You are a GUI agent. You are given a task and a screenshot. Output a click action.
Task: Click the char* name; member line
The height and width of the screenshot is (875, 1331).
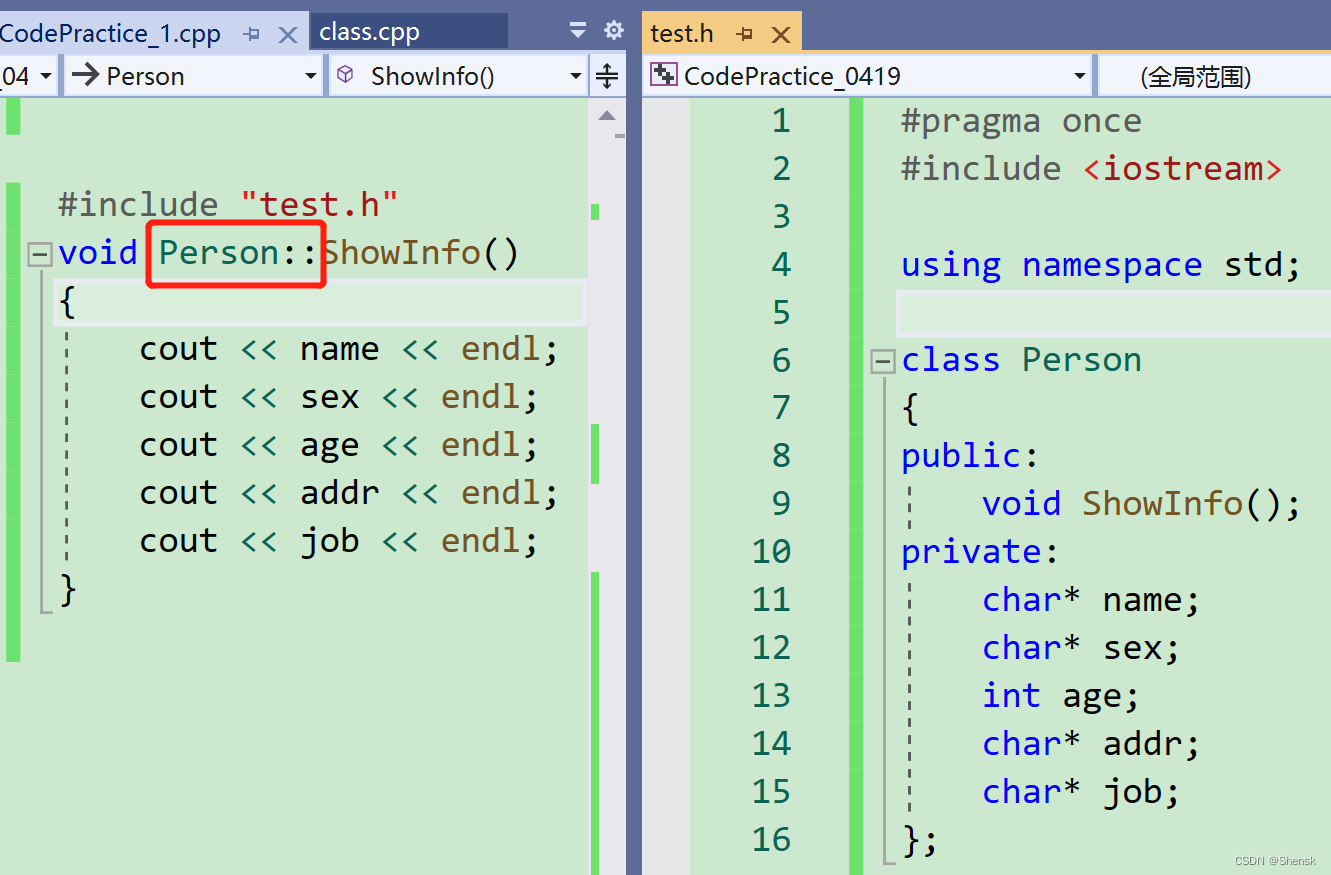(1091, 600)
